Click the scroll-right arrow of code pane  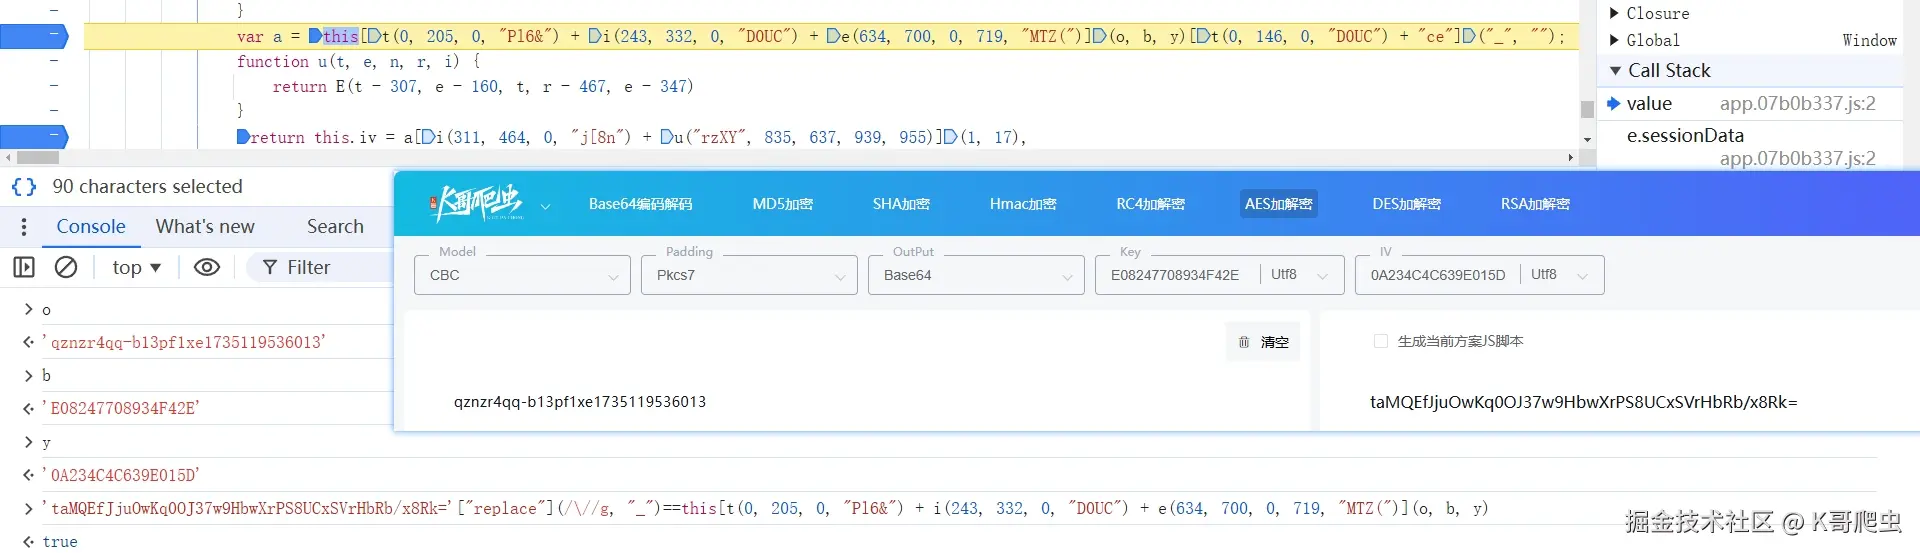tap(1571, 158)
